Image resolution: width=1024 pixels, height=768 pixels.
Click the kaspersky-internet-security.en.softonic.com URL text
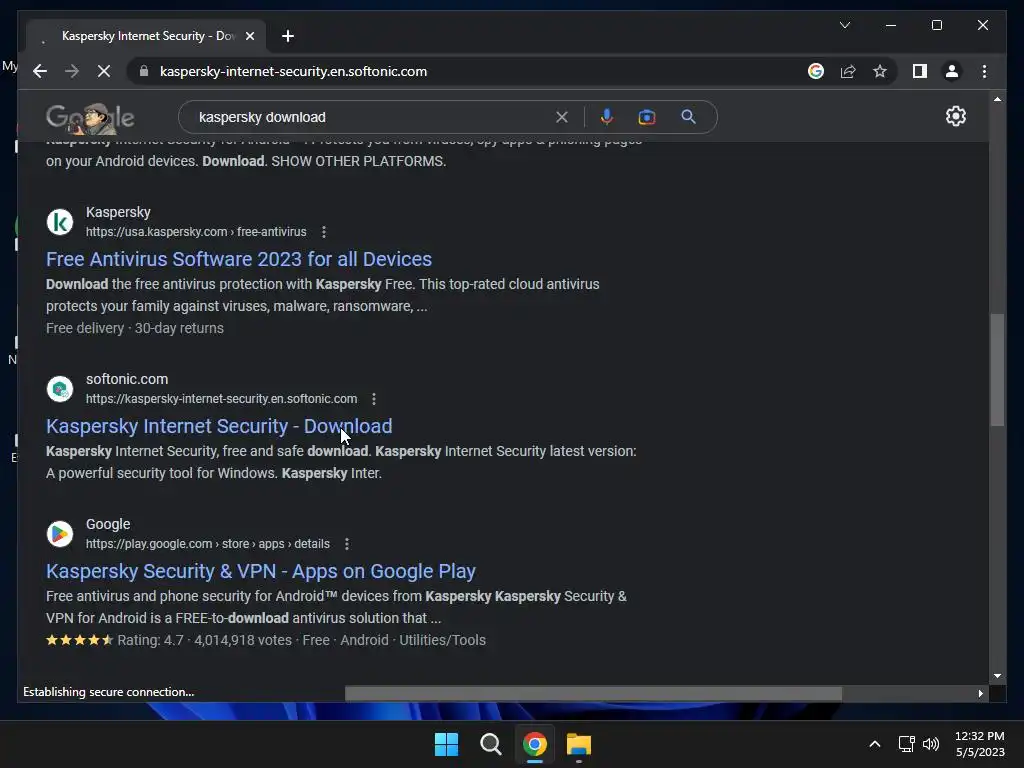click(x=221, y=399)
